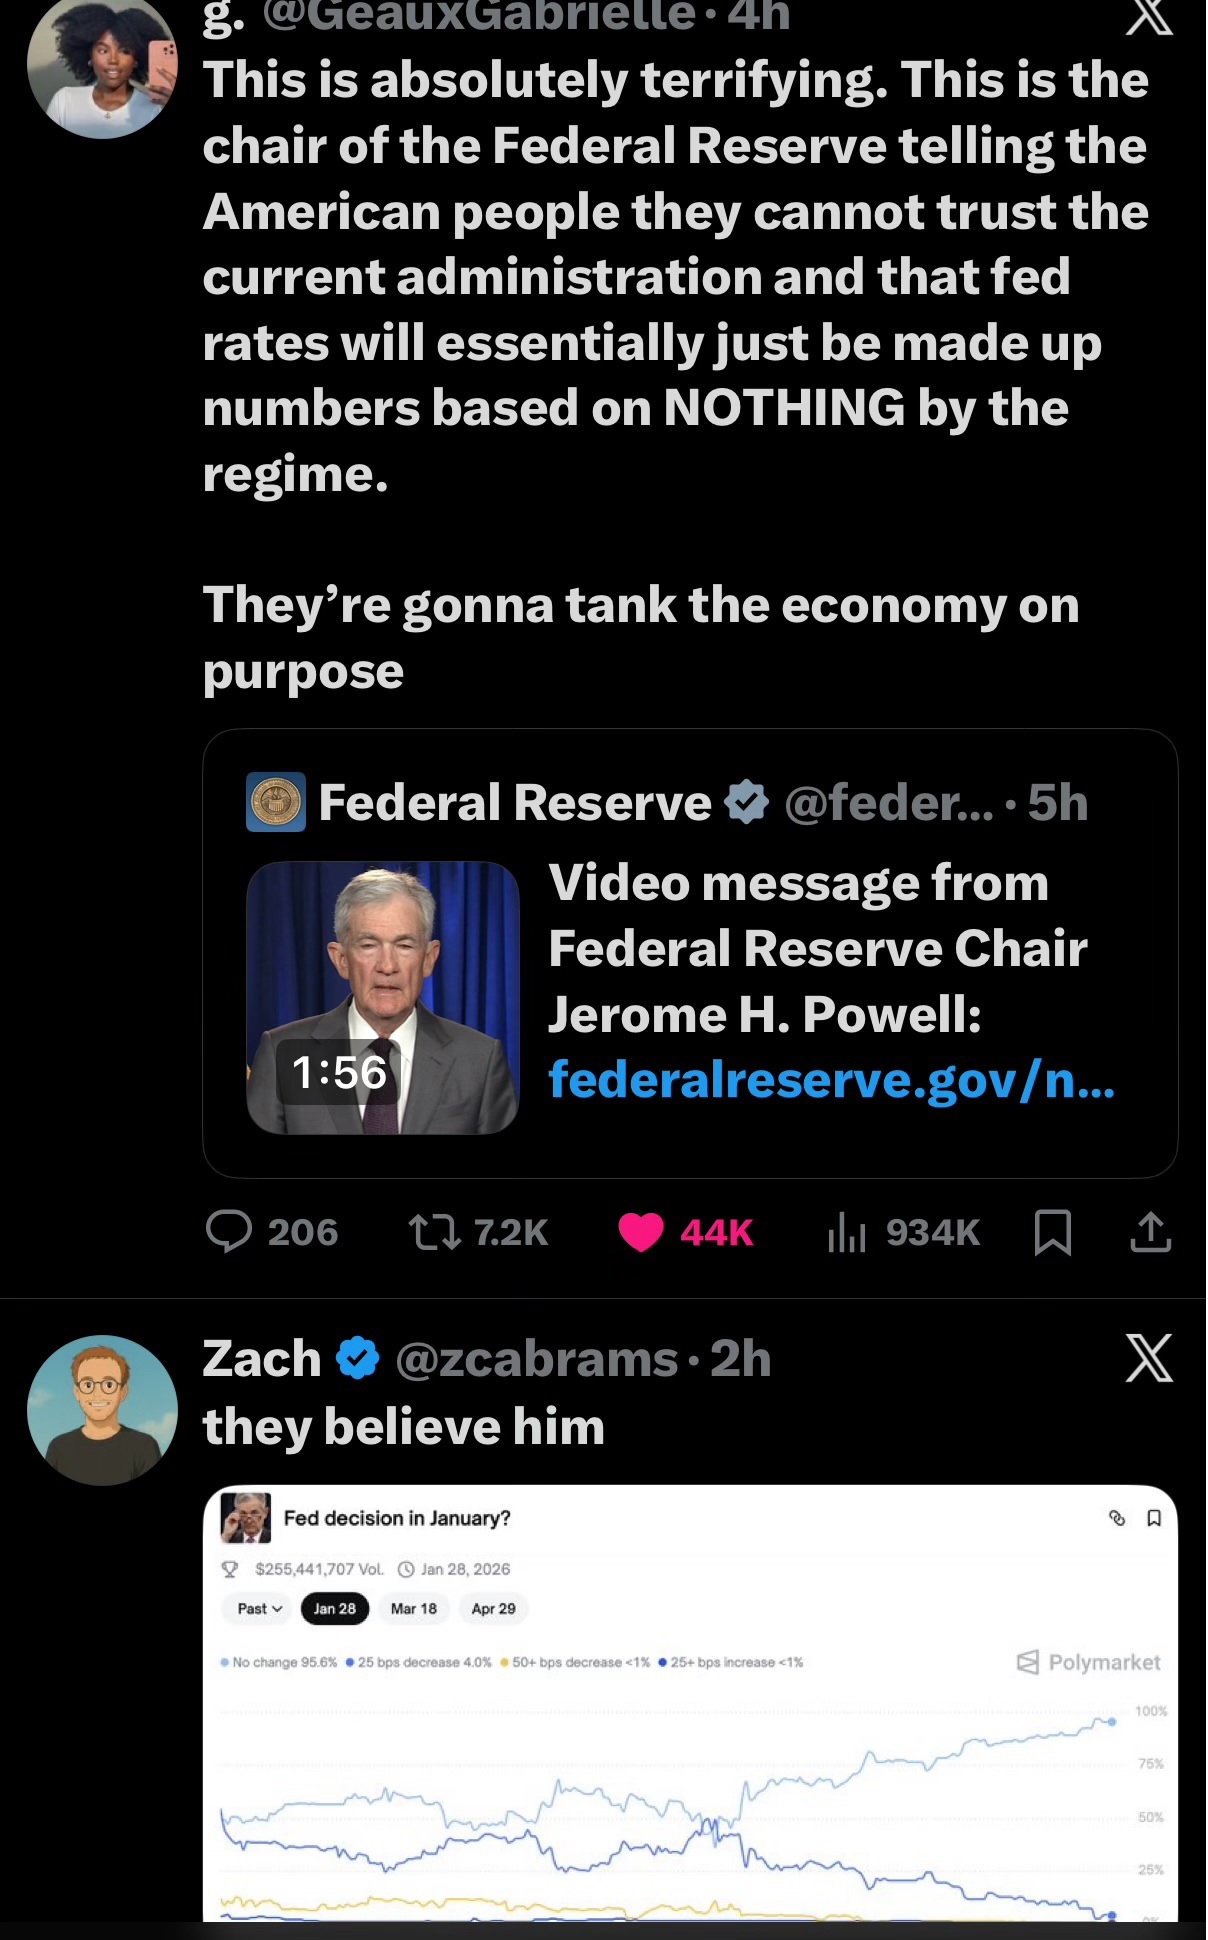Image resolution: width=1208 pixels, height=1940 pixels.
Task: Share Gabrielle's tweet via share icon
Action: click(1150, 1232)
